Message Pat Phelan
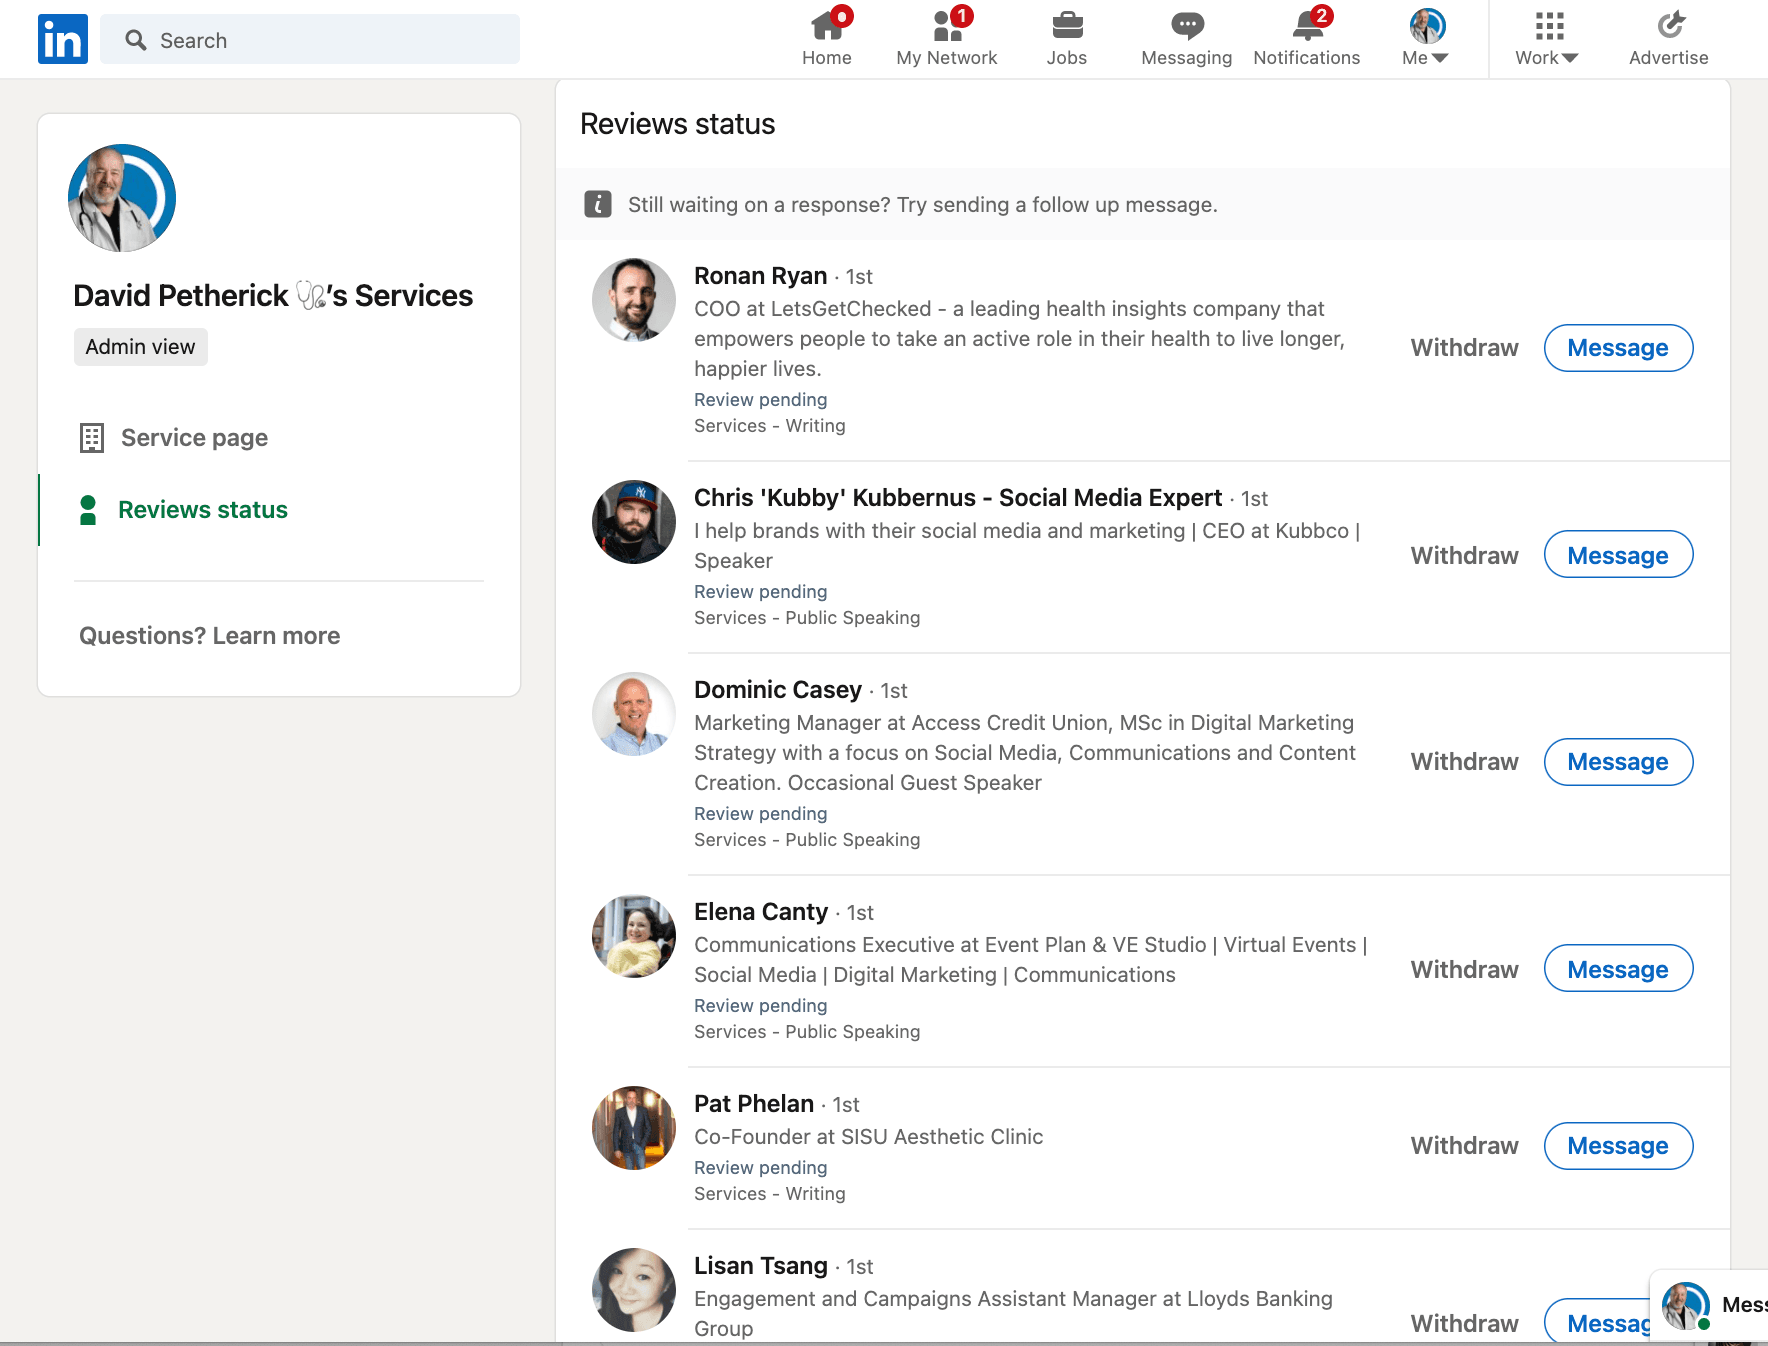 (x=1618, y=1146)
